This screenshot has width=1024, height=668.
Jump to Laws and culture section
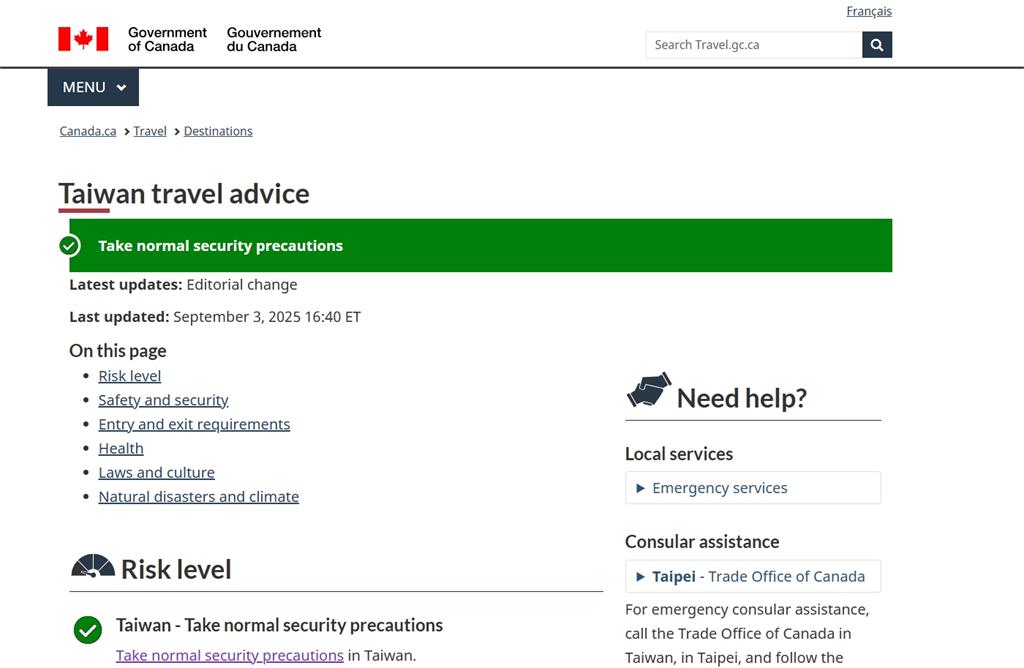click(x=156, y=472)
